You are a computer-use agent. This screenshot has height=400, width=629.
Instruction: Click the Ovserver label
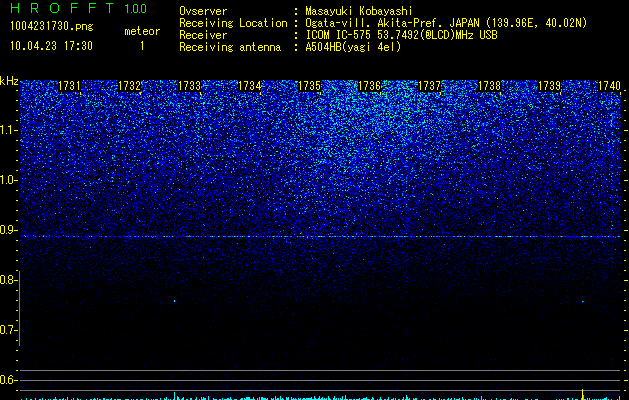click(x=203, y=11)
